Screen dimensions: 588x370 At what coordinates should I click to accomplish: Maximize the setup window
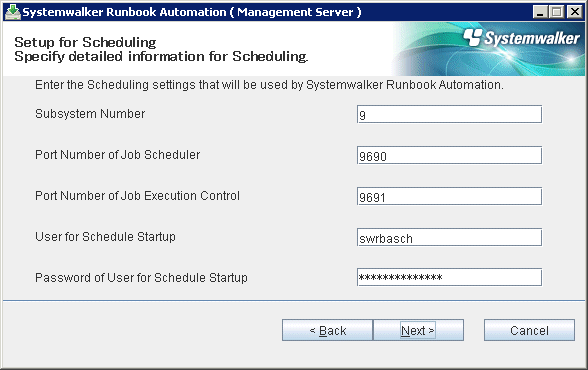point(557,12)
